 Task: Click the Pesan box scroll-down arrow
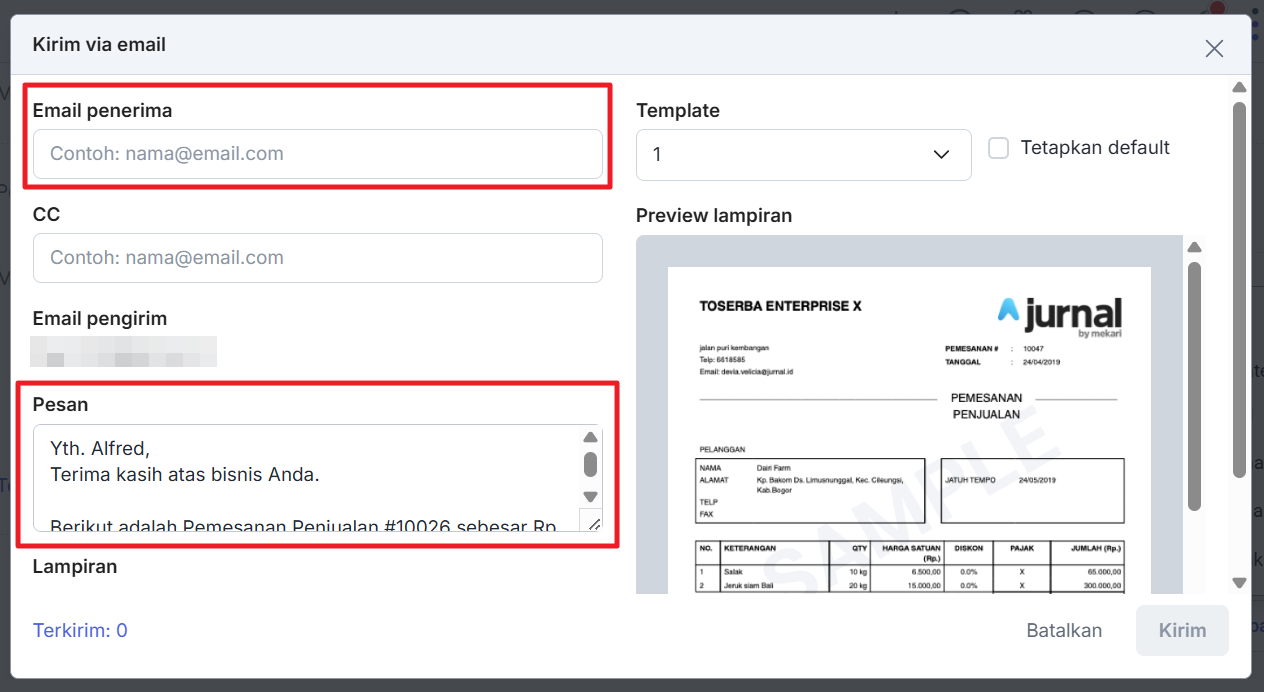tap(590, 497)
